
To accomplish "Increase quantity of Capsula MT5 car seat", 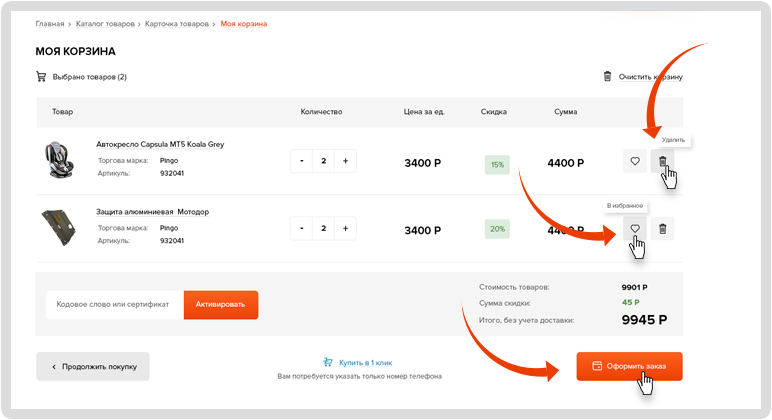I will (x=346, y=161).
